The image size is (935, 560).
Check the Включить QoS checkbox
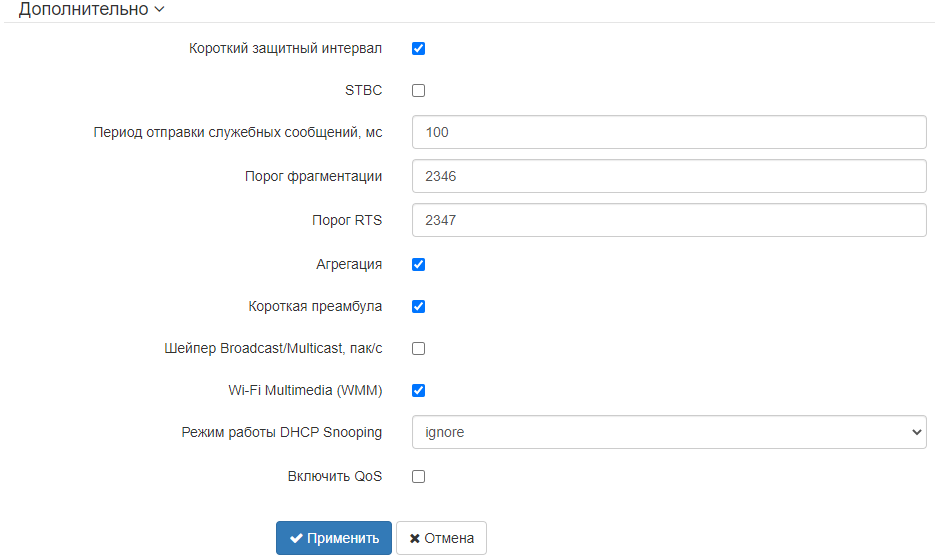click(419, 476)
